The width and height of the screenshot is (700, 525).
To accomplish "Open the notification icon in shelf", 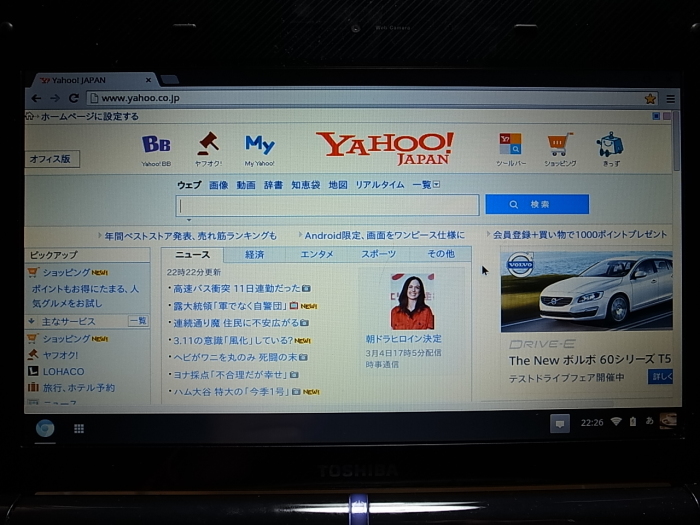I will point(560,423).
